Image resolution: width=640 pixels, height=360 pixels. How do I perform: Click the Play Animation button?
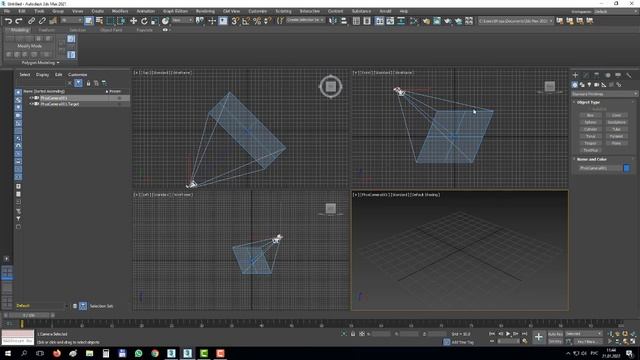point(508,334)
